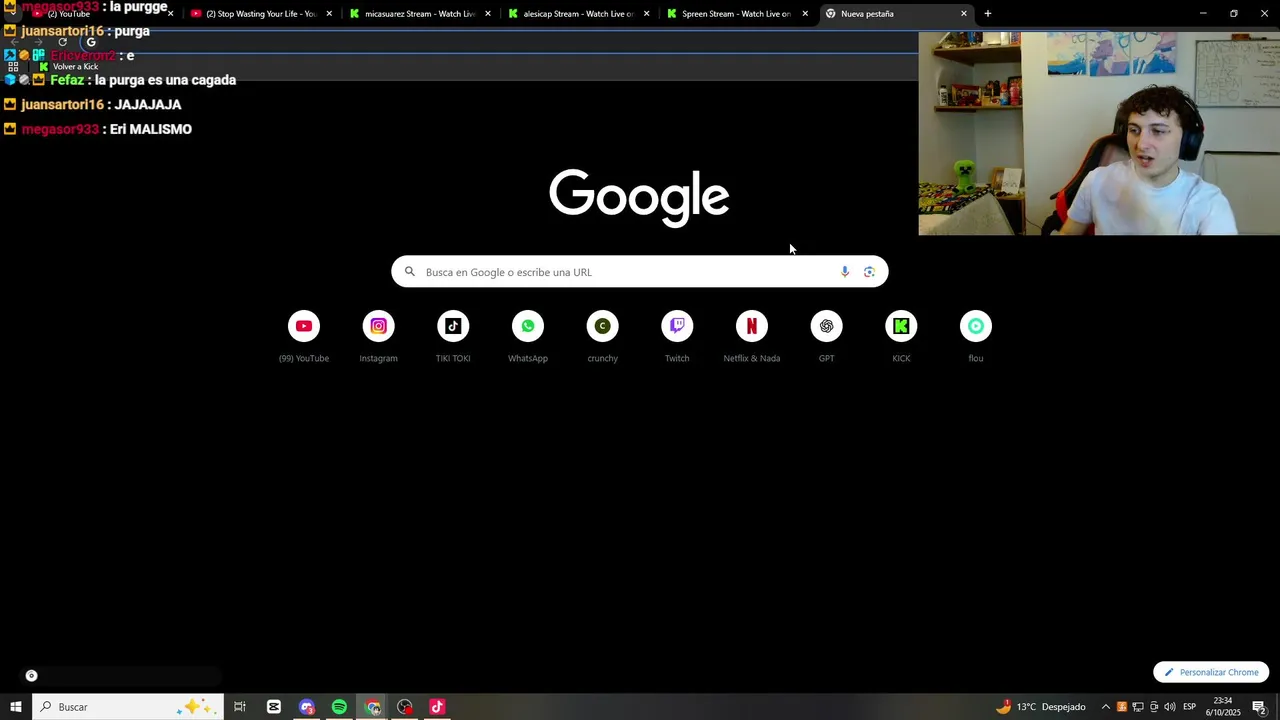The image size is (1280, 720).
Task: Expand the hidden system tray icons
Action: pyautogui.click(x=1106, y=707)
